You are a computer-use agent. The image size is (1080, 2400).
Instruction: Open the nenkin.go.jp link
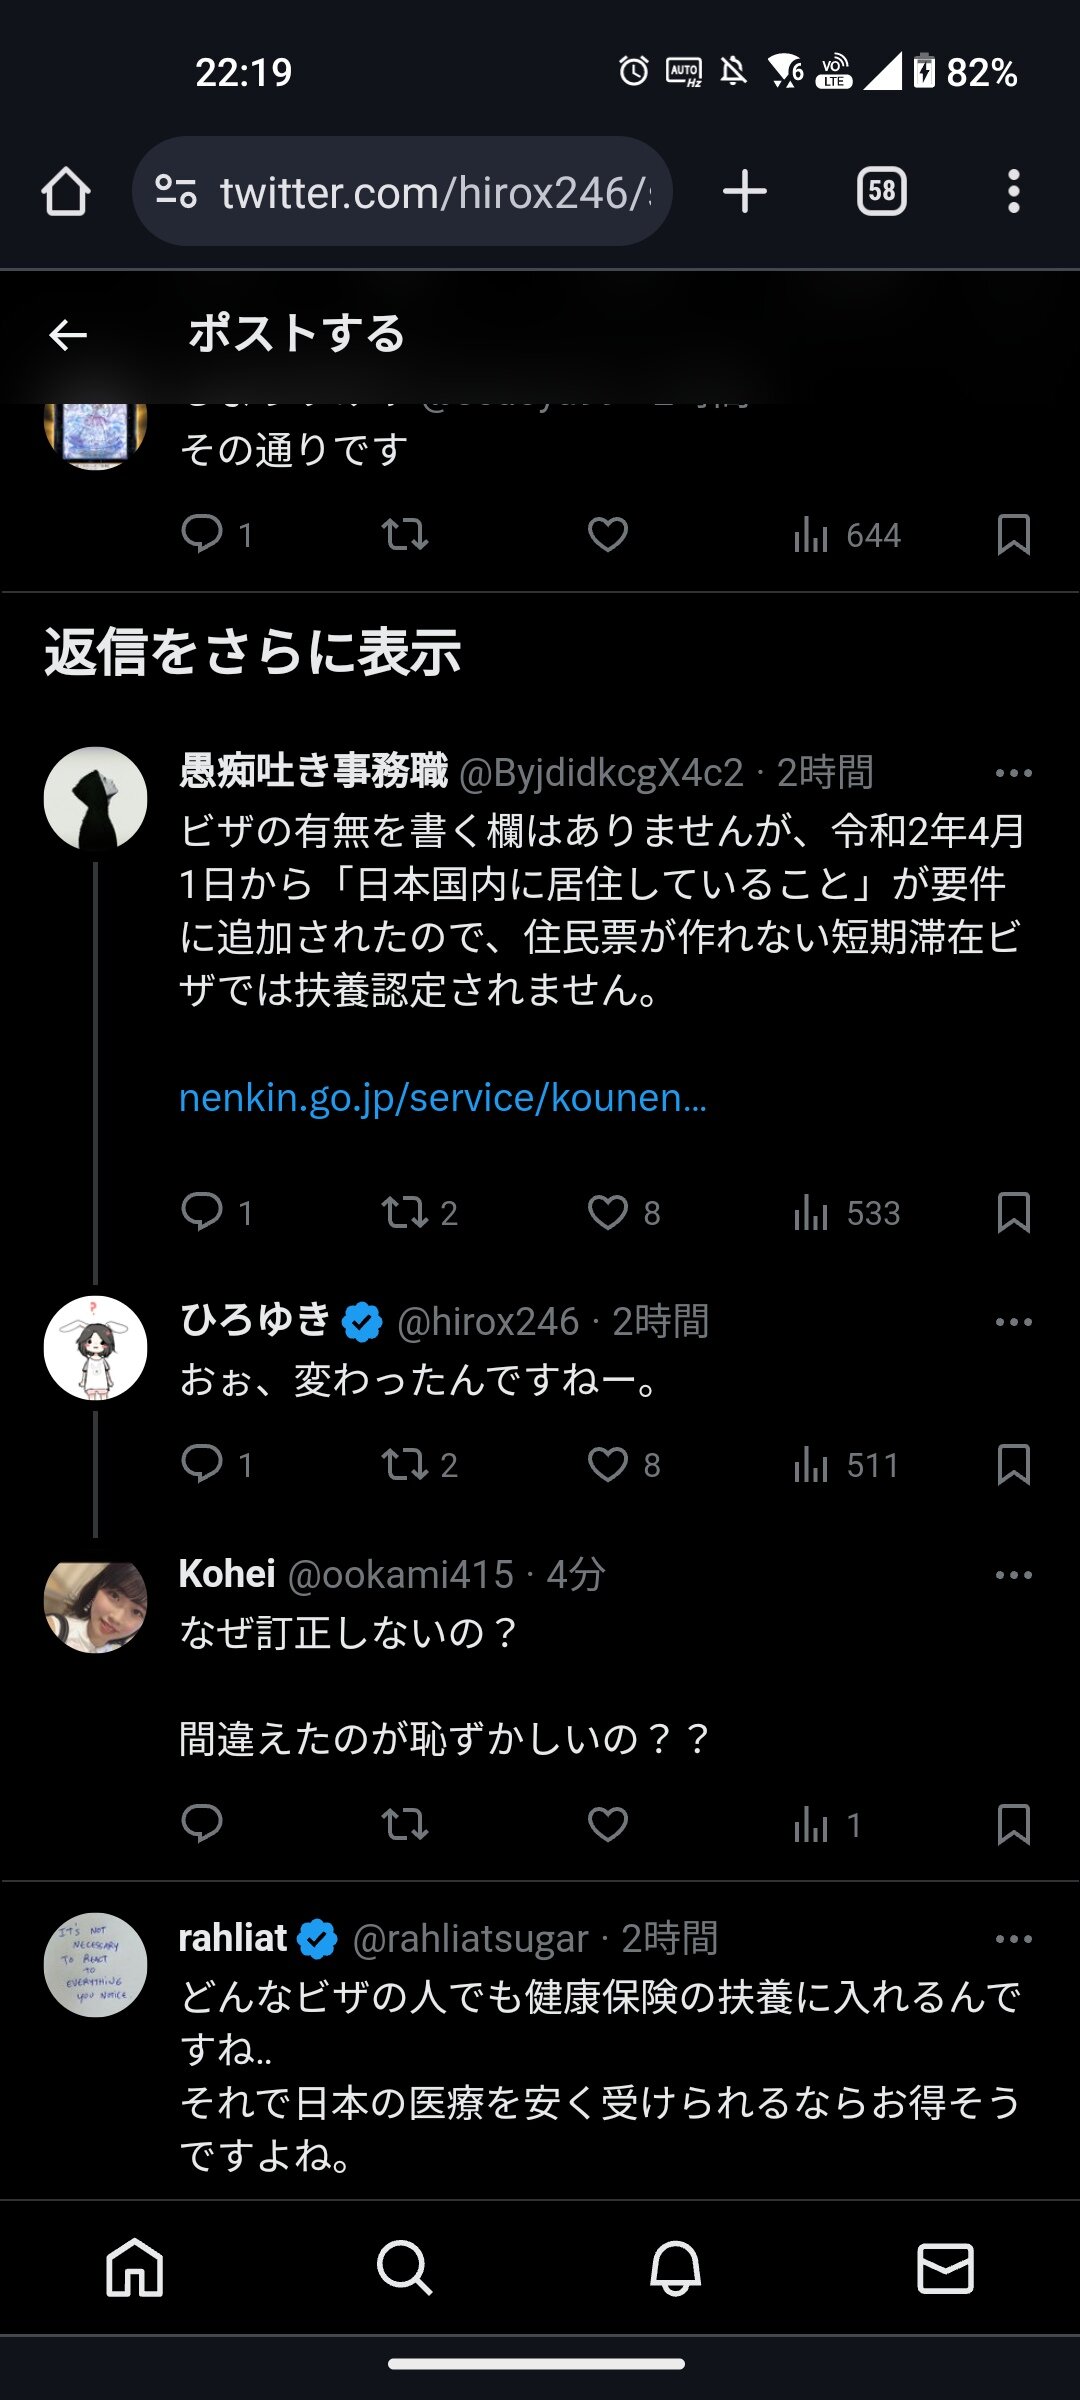coord(442,1098)
